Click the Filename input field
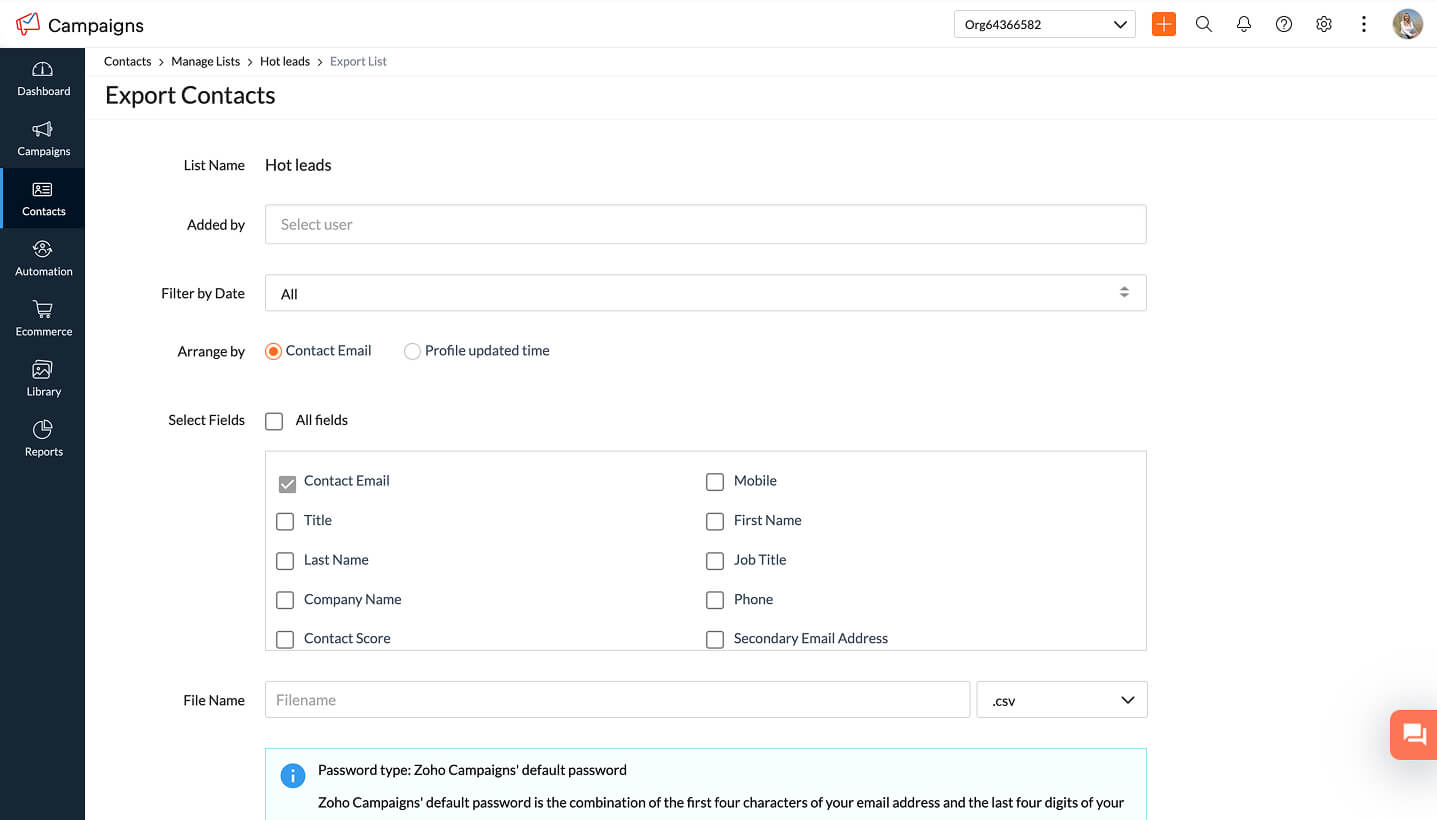Viewport: 1437px width, 820px height. (x=617, y=700)
